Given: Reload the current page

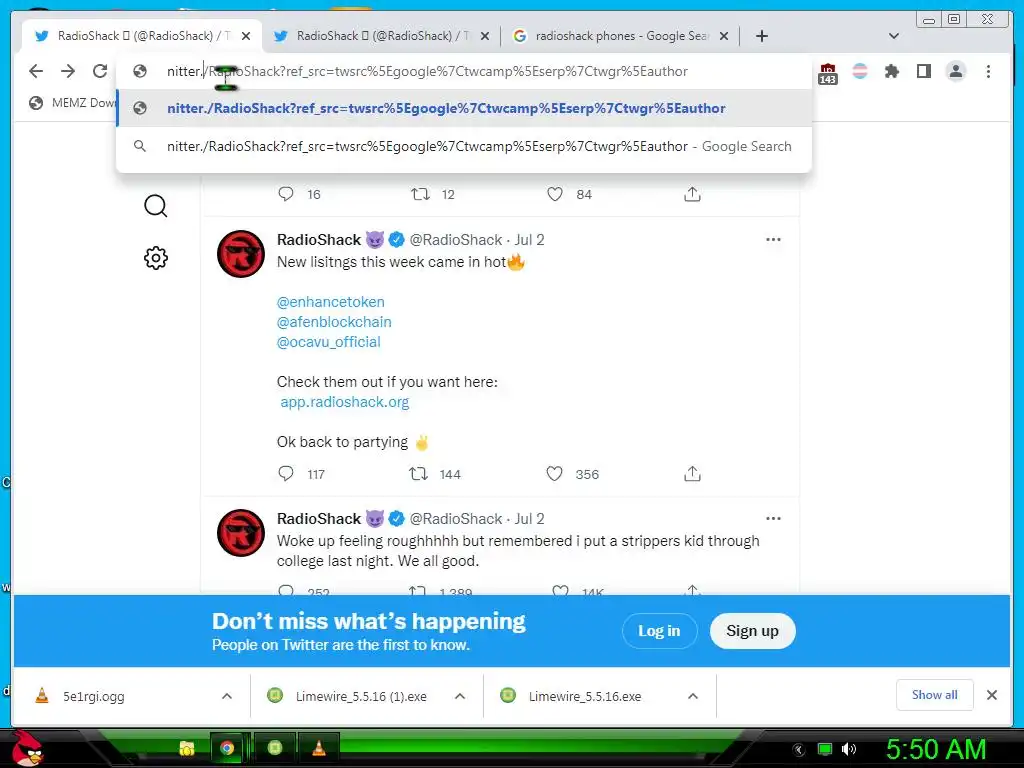Looking at the screenshot, I should 100,71.
